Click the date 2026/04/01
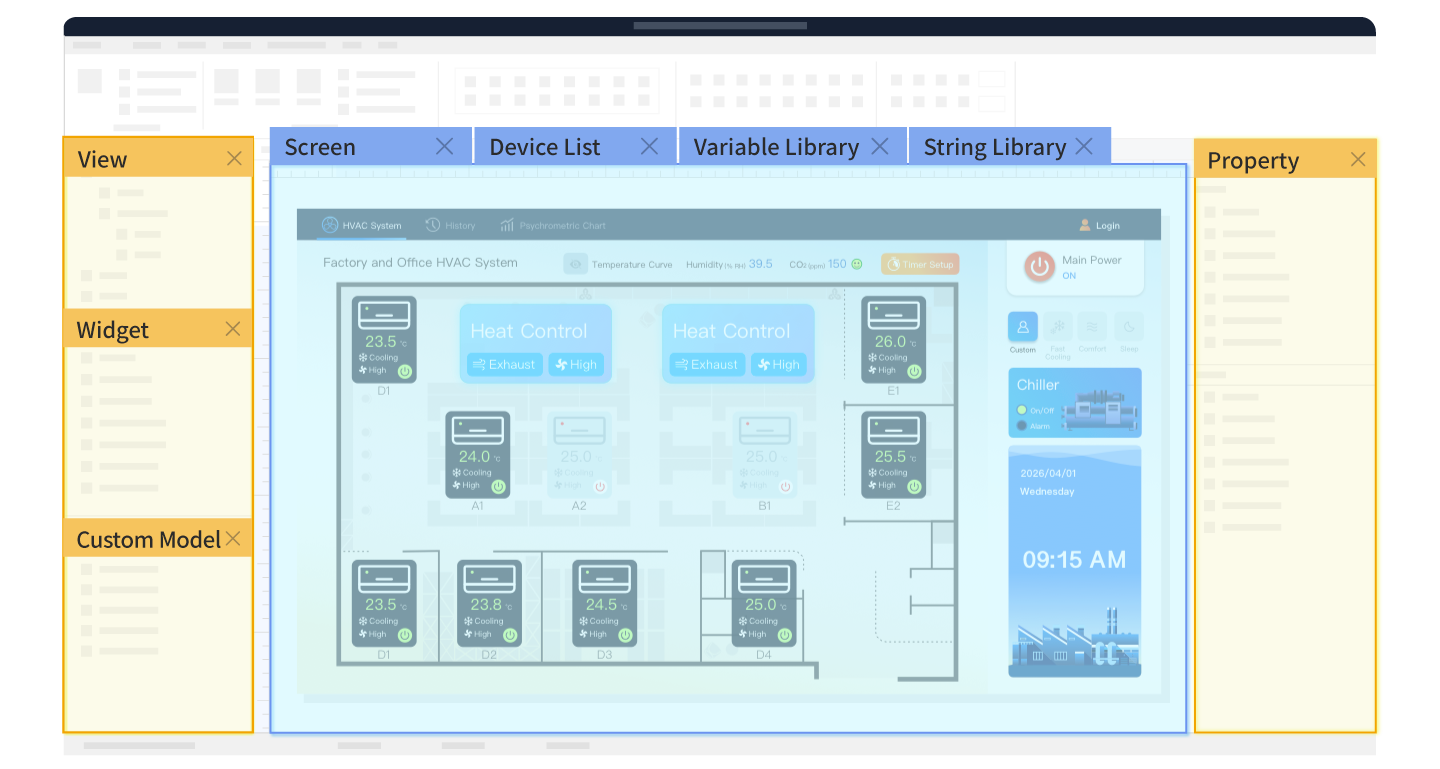Screen dimensions: 1440x769 [x=1048, y=473]
